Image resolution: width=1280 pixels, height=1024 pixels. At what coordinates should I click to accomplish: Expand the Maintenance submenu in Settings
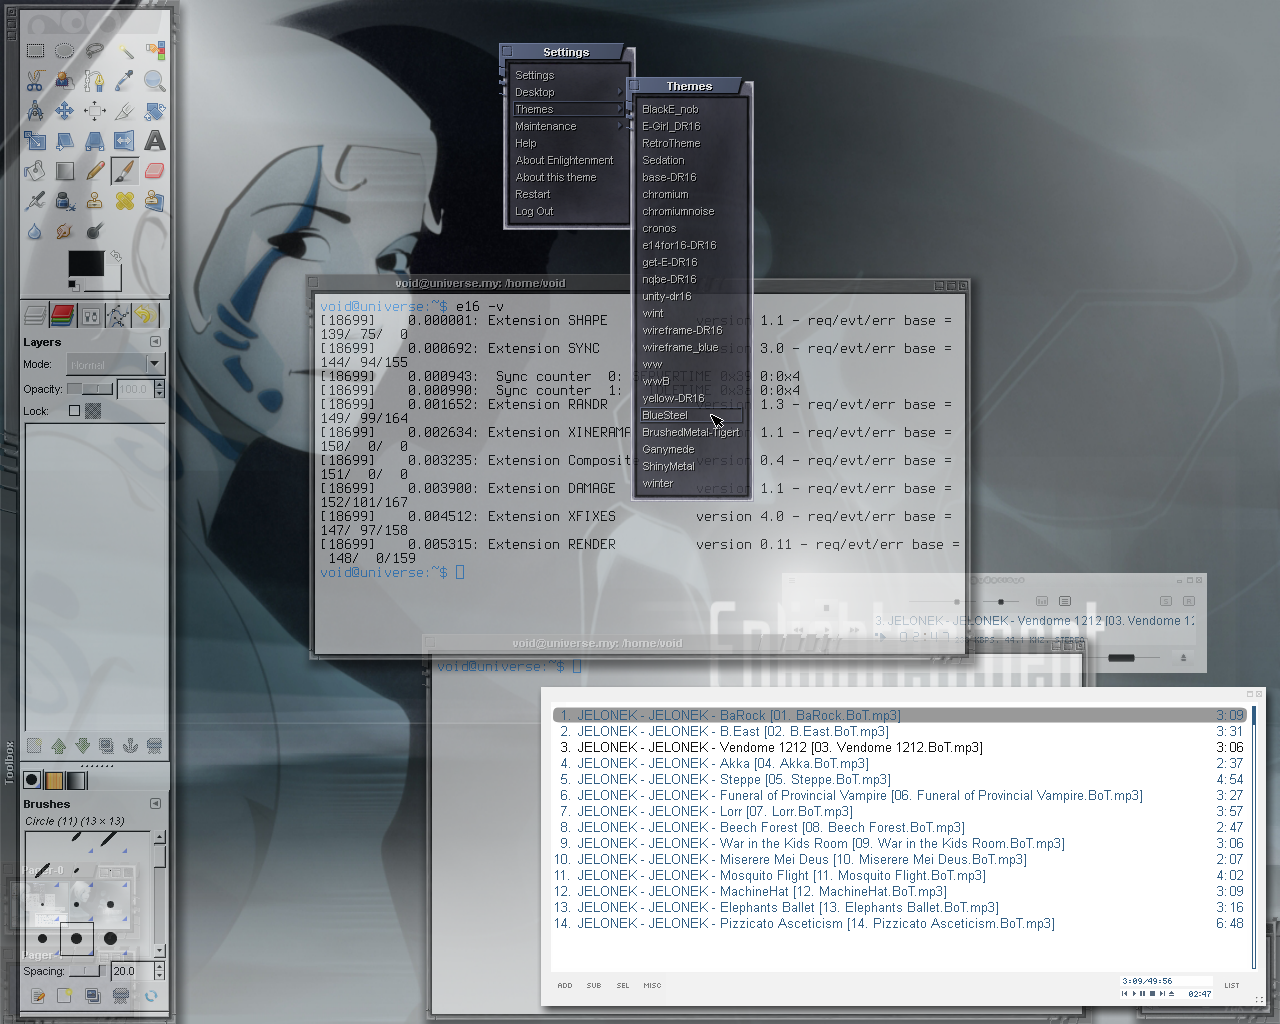pos(568,126)
